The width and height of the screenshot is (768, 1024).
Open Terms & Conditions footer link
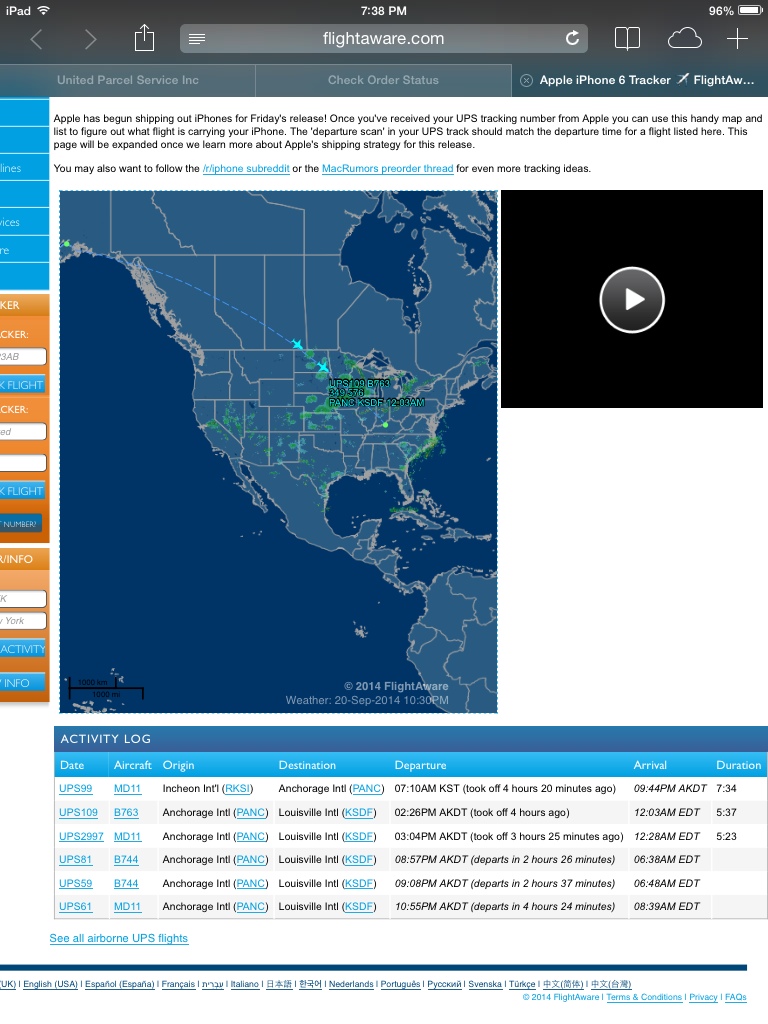point(644,997)
